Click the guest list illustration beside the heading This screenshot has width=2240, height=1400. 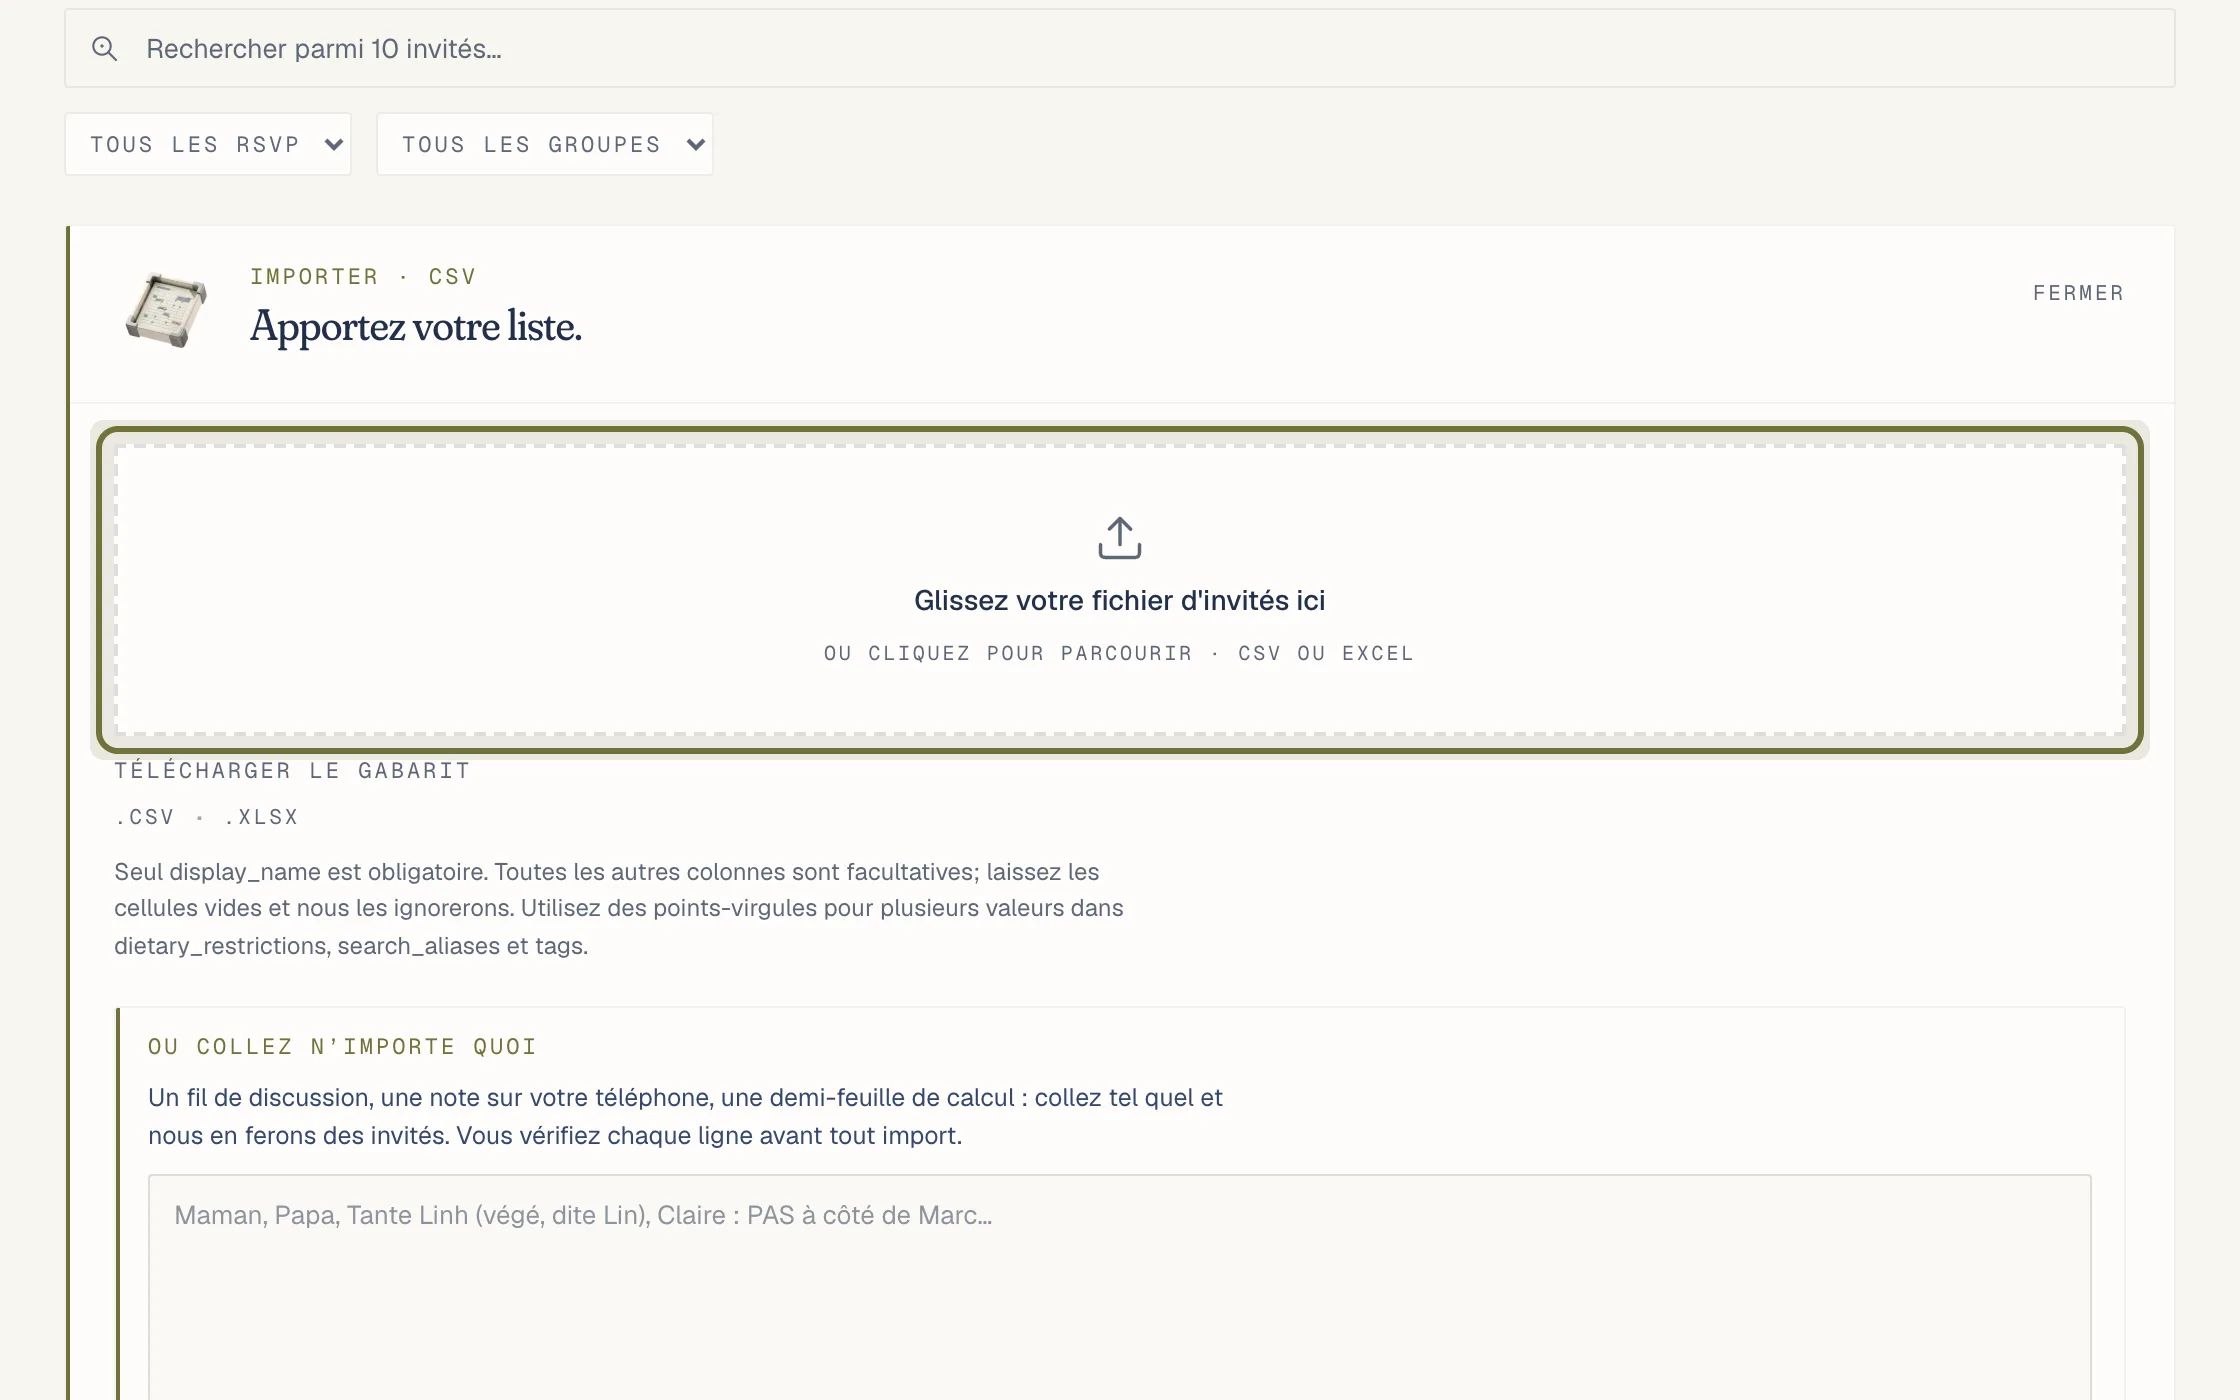(167, 309)
